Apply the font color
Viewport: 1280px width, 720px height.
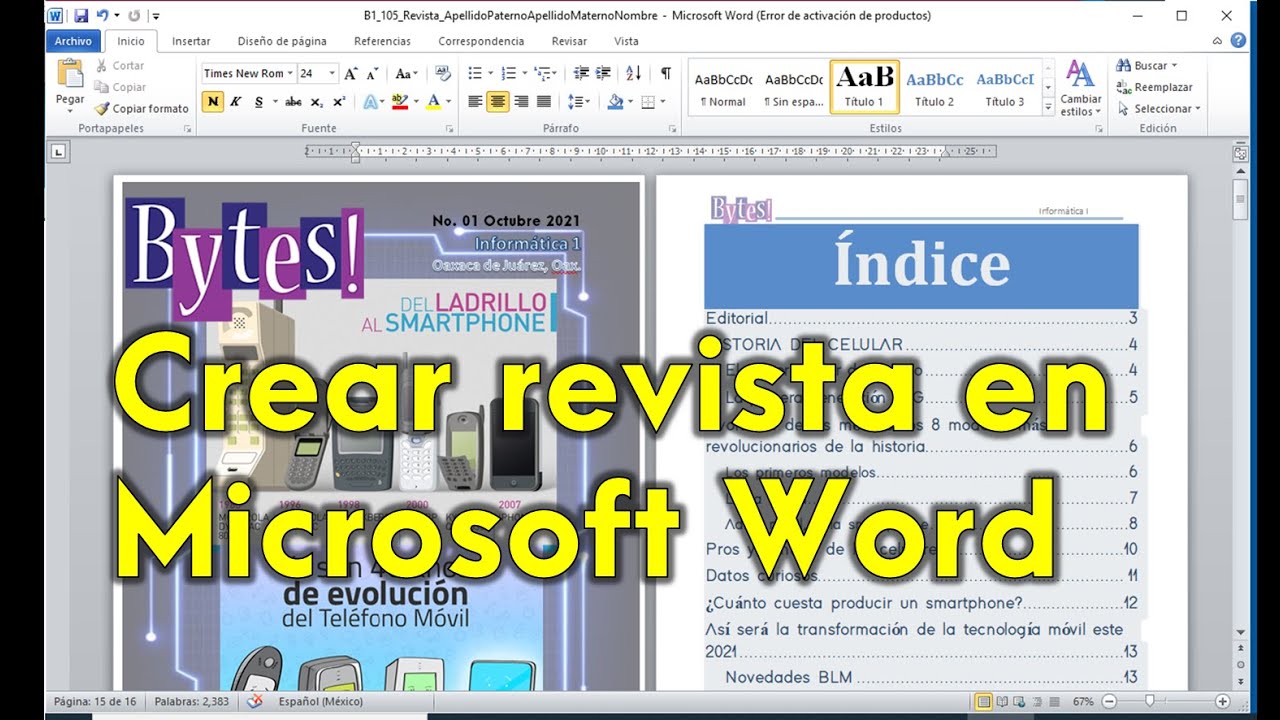[433, 101]
